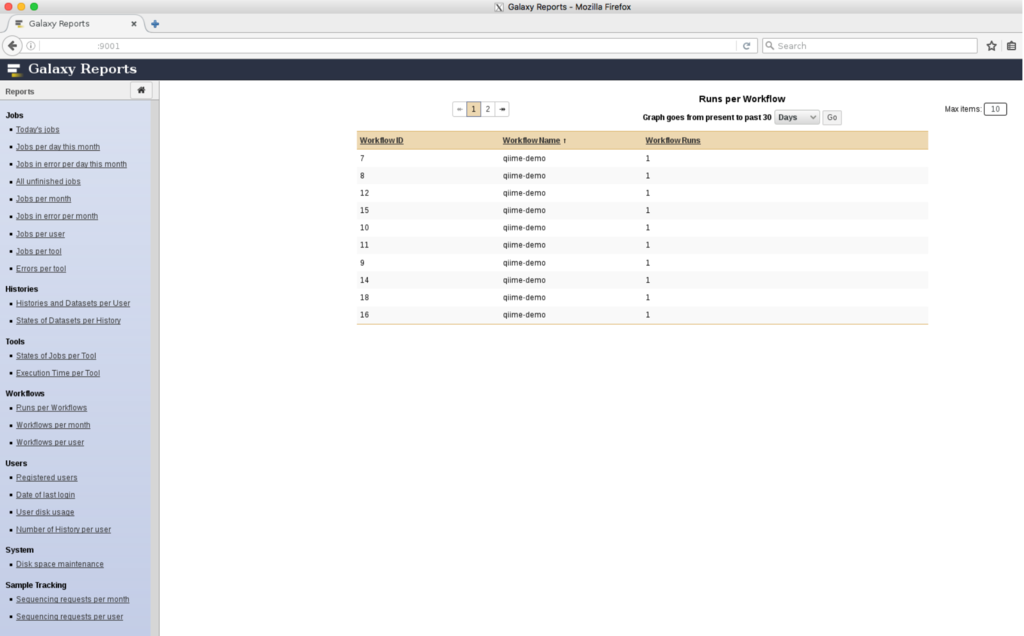Go to next page using arrow icon
The height and width of the screenshot is (636, 1024).
tap(502, 109)
